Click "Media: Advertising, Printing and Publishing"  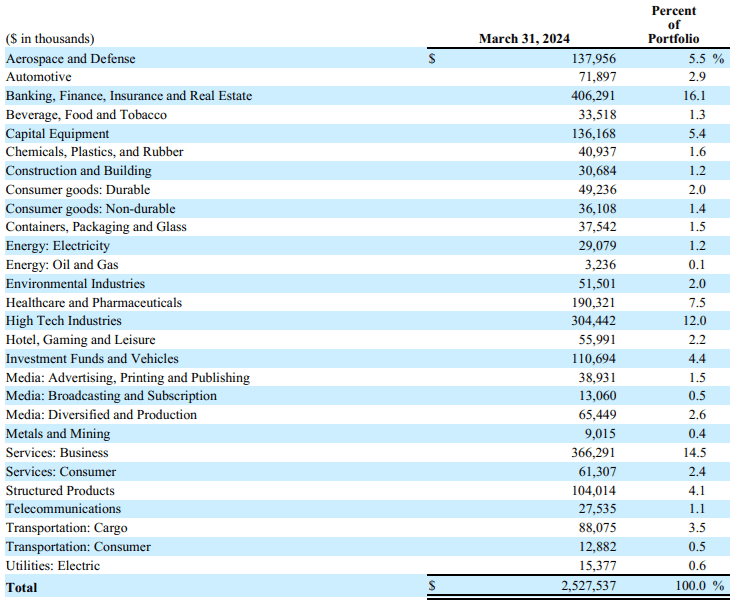tap(128, 377)
